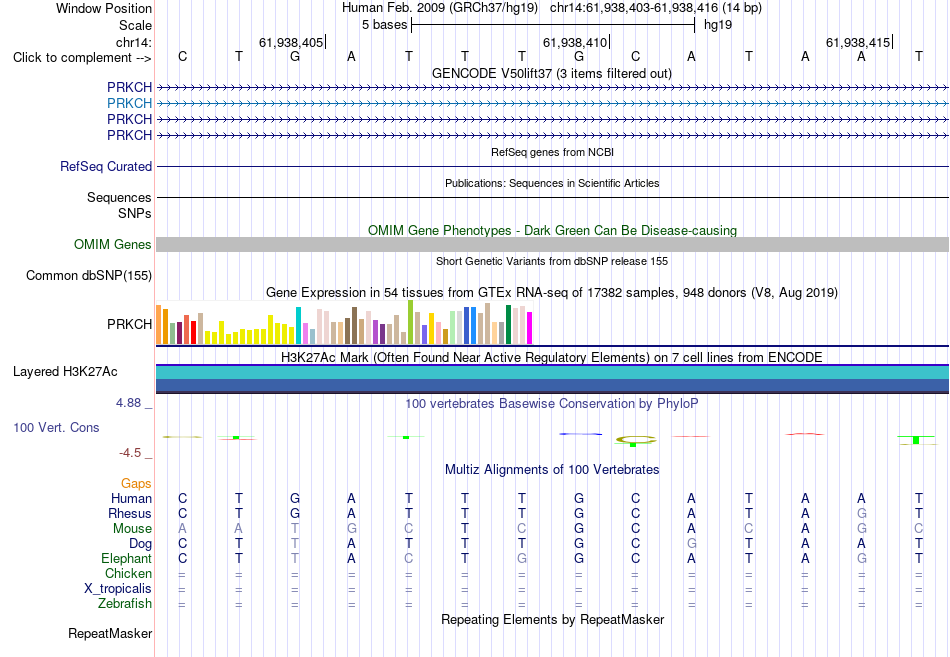Click the turquoise H3K27Ac signal band
The width and height of the screenshot is (950, 657).
(552, 372)
